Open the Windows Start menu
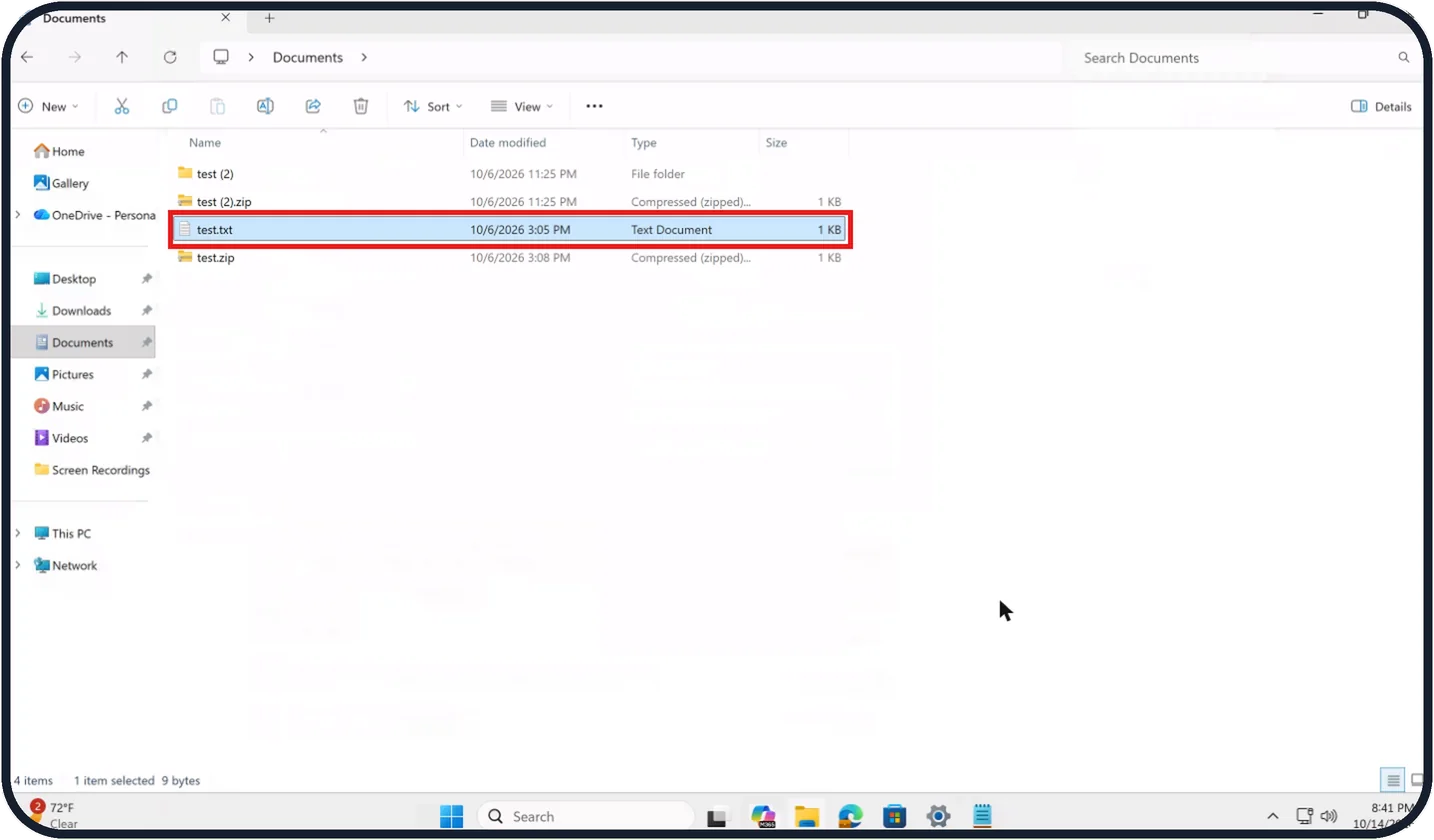This screenshot has width=1434, height=840. pyautogui.click(x=451, y=816)
